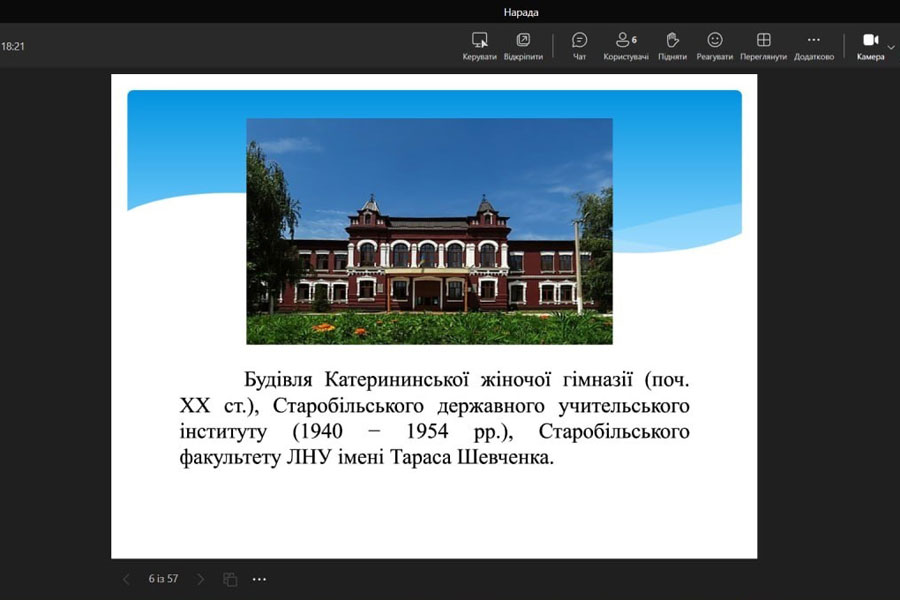Screen dimensions: 900x600
Task: Toggle the Камера on or off
Action: 870,41
